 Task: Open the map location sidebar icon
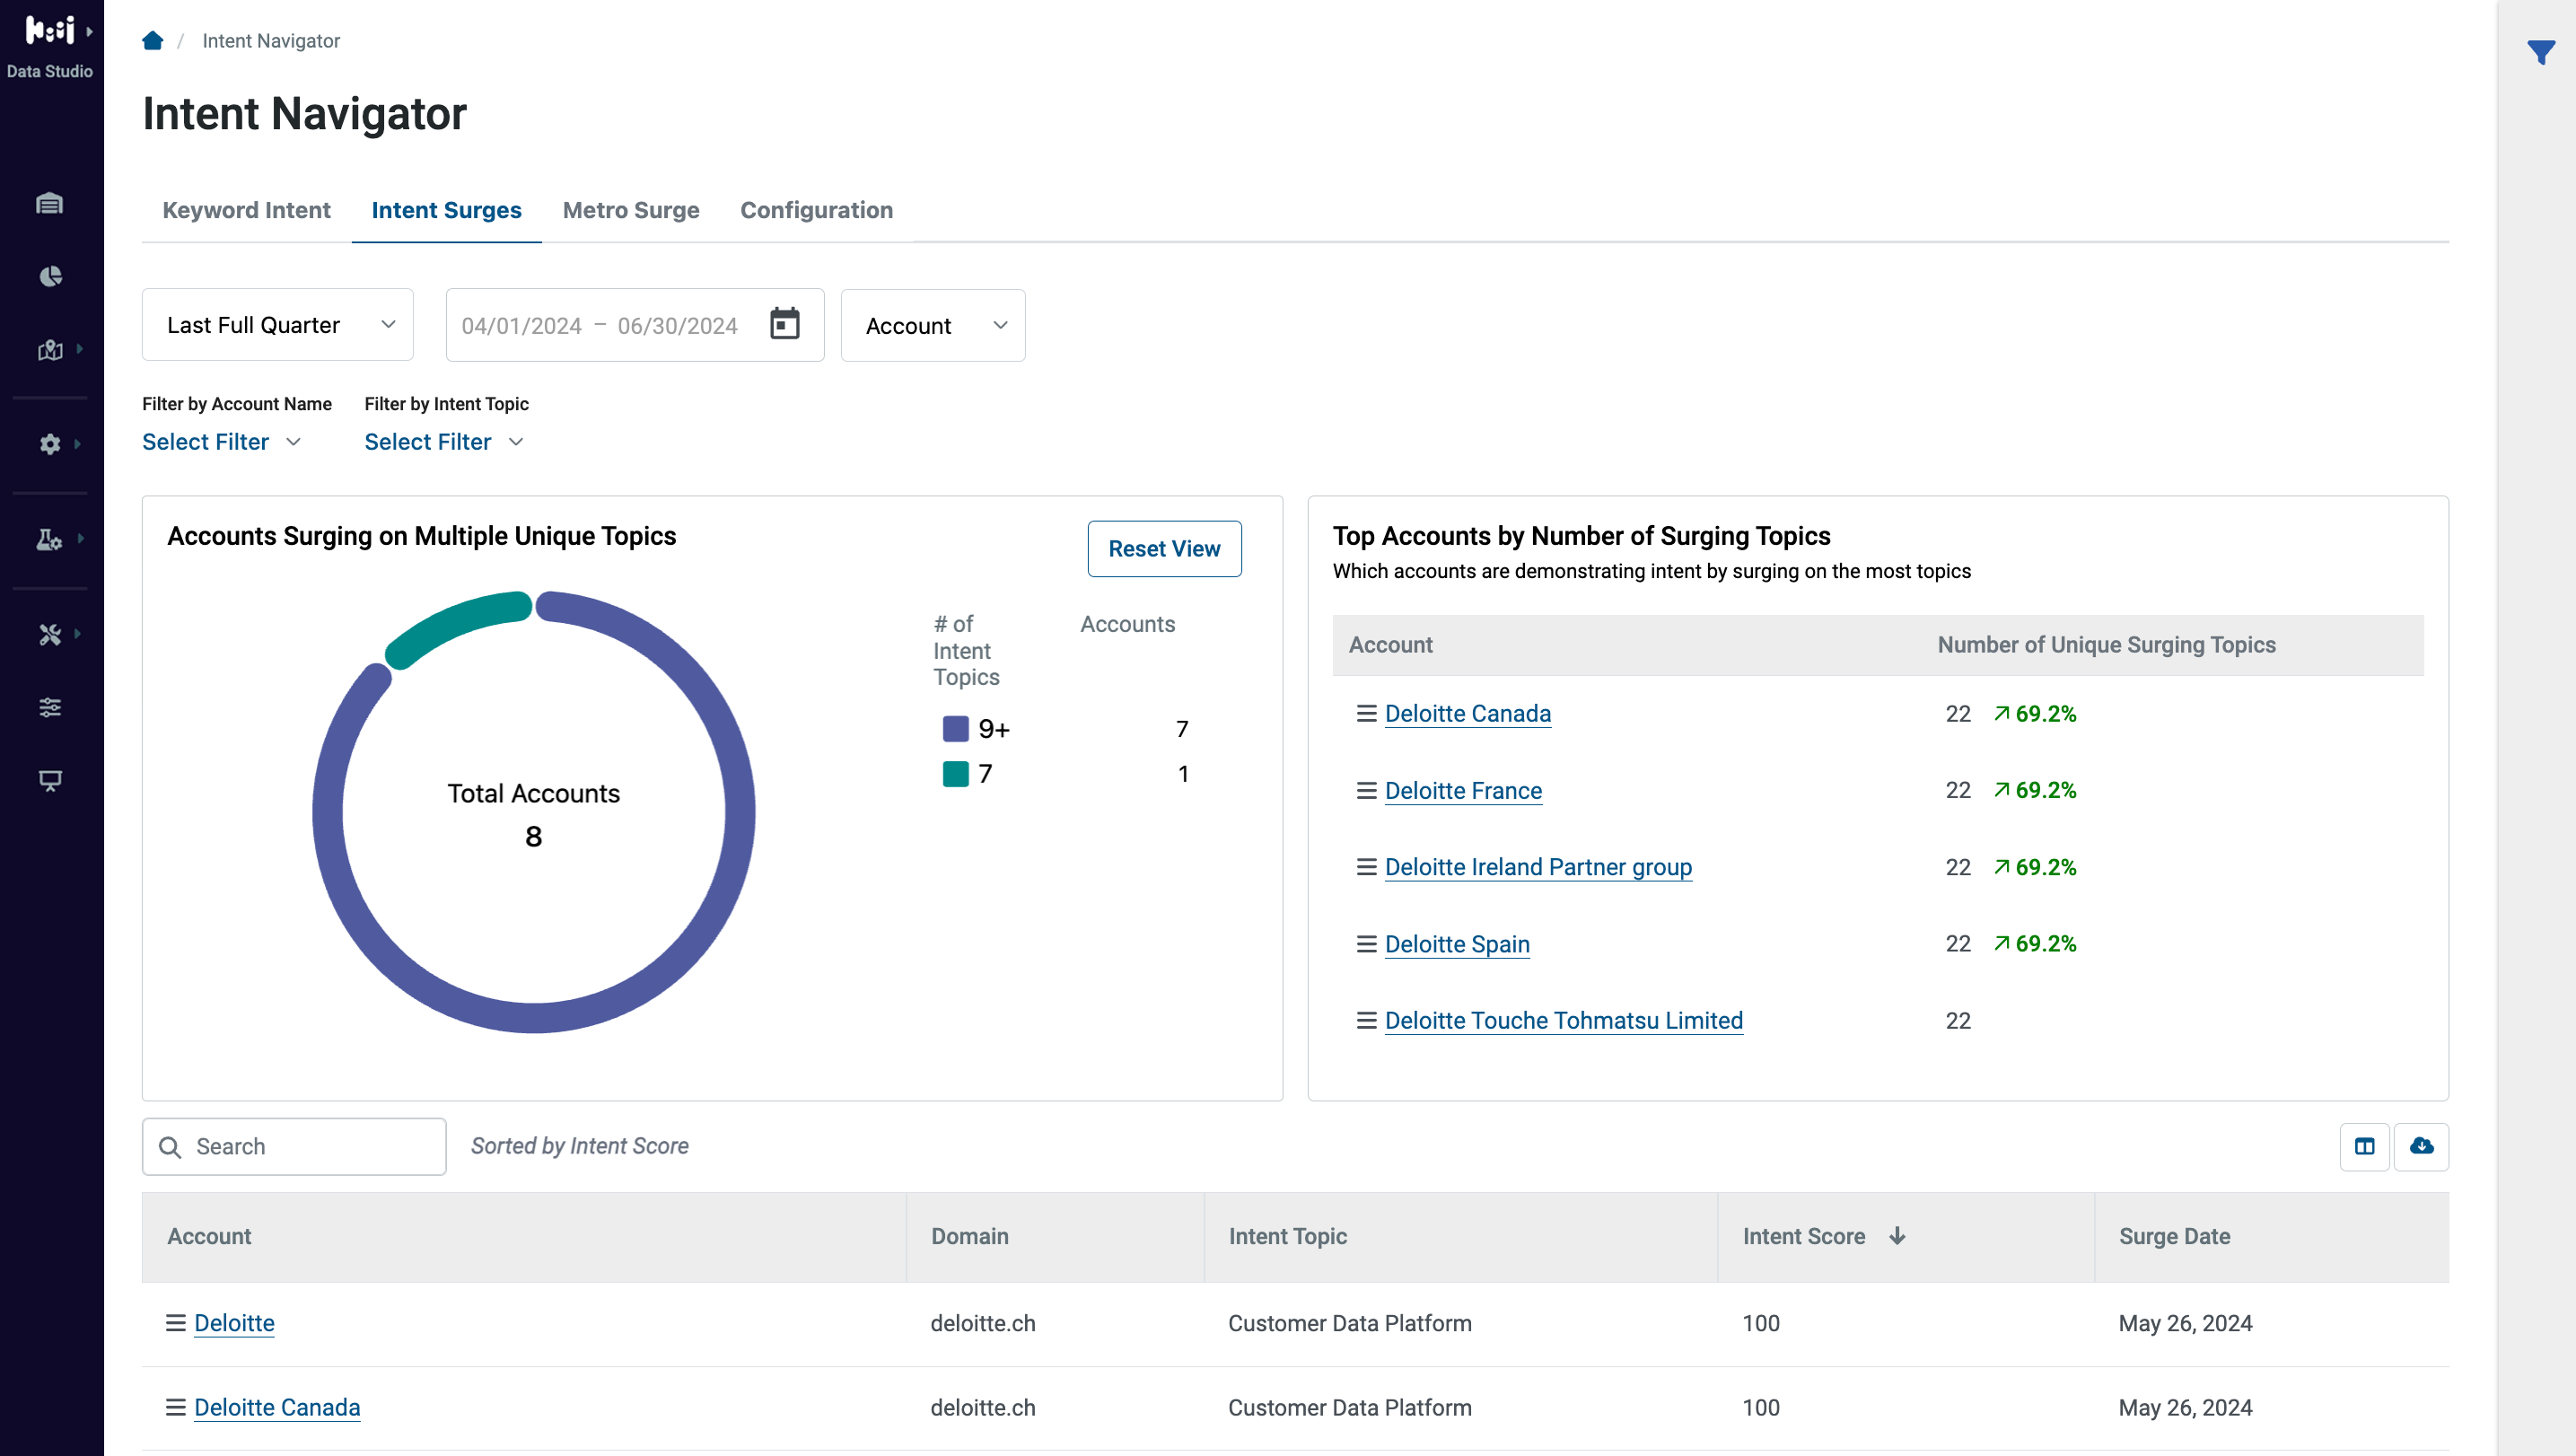(50, 350)
